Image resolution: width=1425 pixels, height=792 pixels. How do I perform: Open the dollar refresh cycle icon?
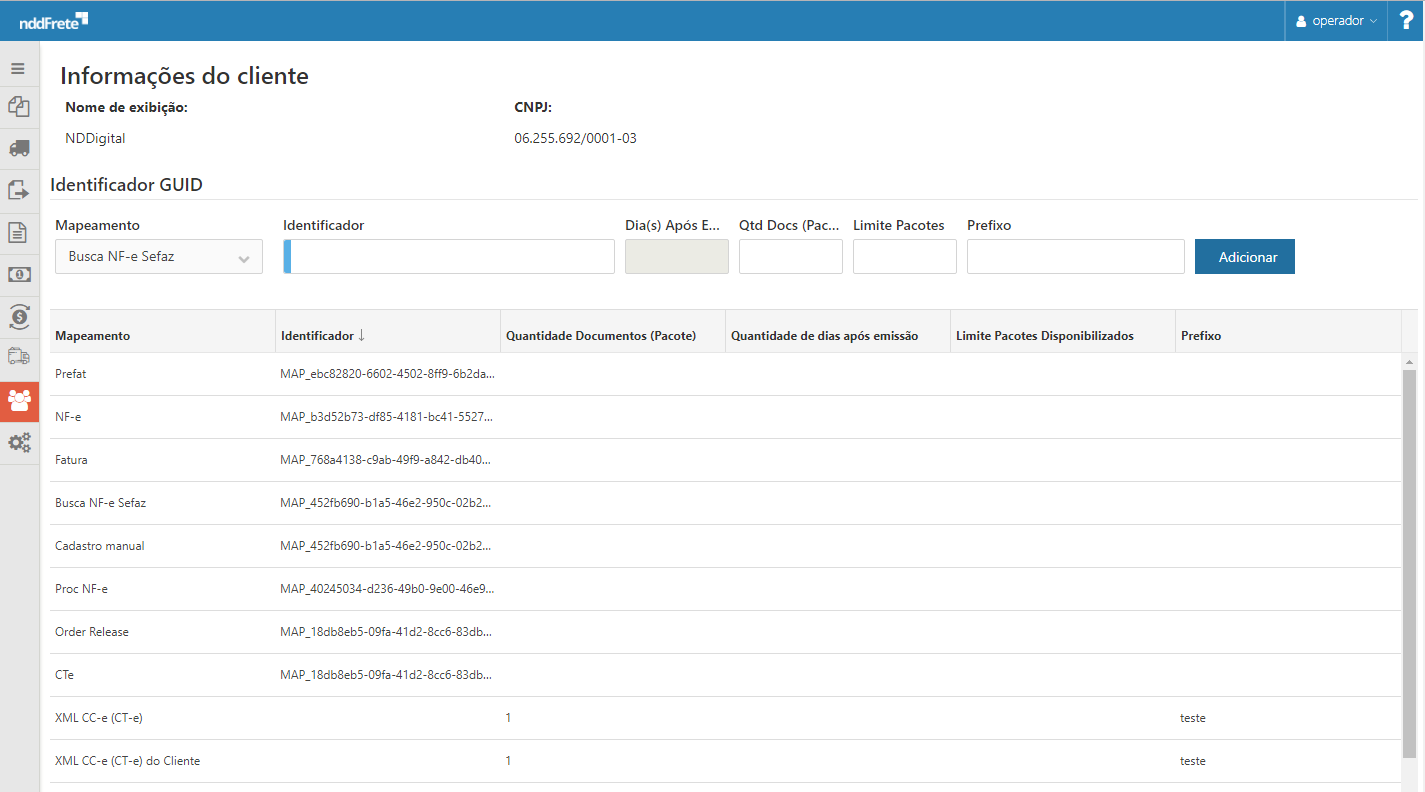18,316
